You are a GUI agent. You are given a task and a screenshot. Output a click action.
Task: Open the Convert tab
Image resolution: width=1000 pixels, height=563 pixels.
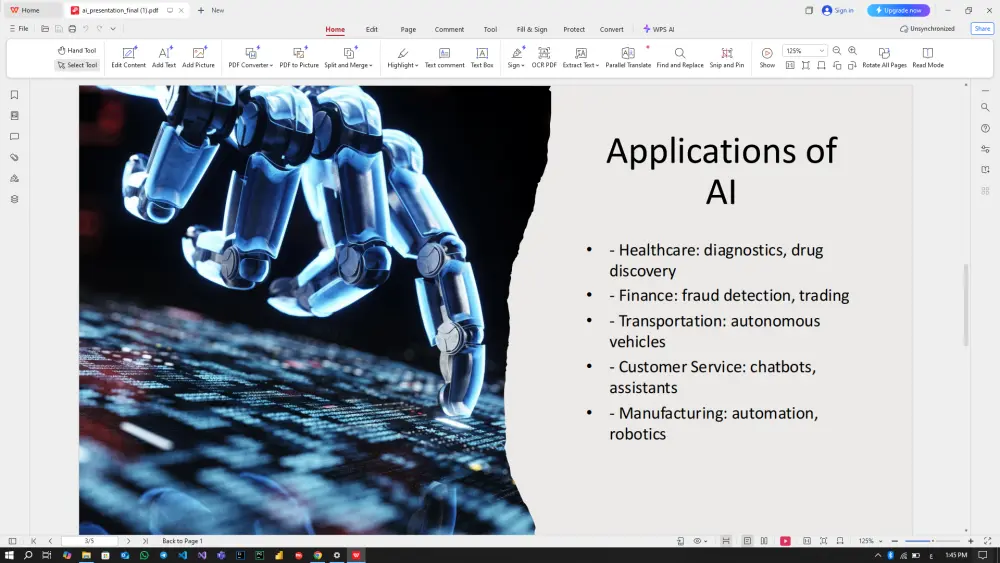coord(611,29)
